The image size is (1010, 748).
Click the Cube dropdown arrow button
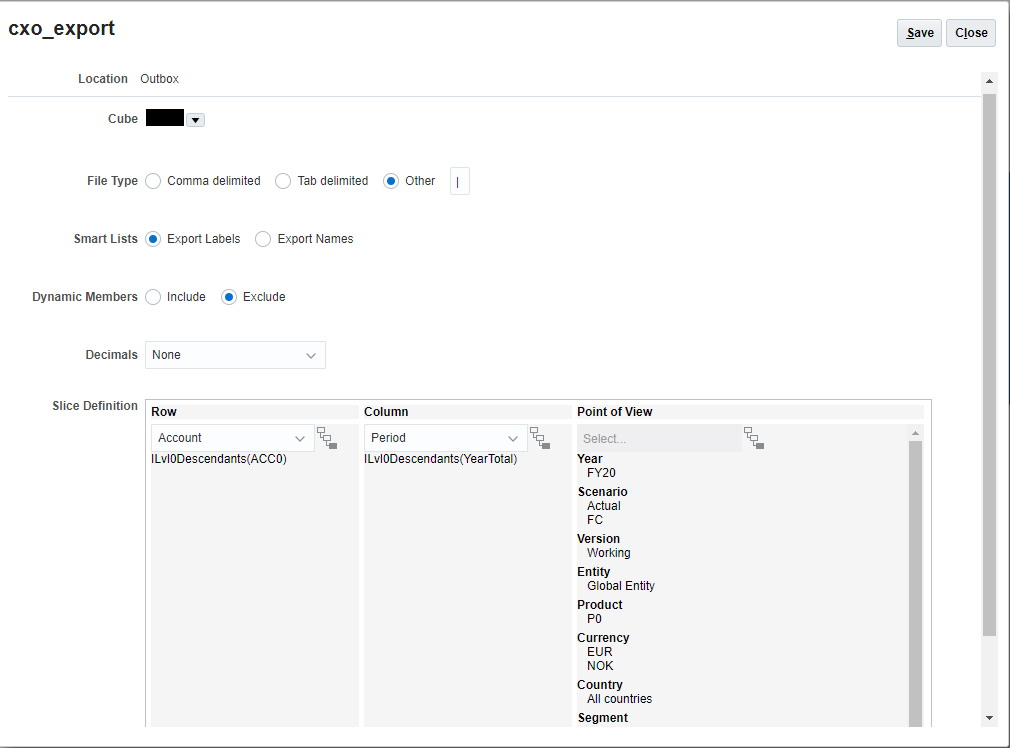point(195,120)
